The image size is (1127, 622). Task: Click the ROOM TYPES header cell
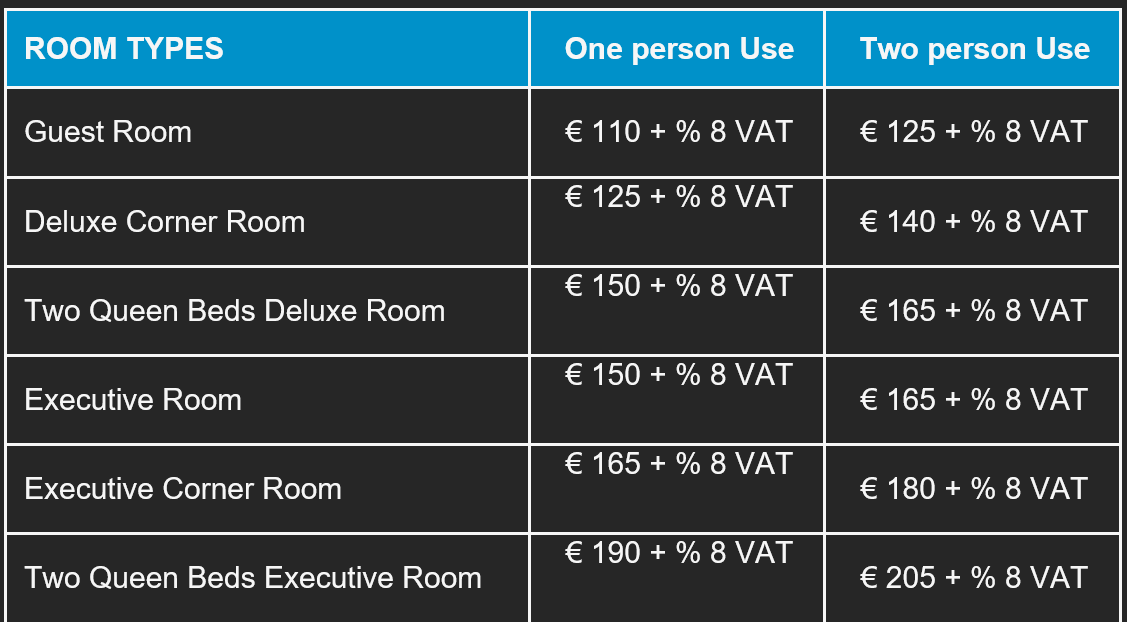[124, 48]
